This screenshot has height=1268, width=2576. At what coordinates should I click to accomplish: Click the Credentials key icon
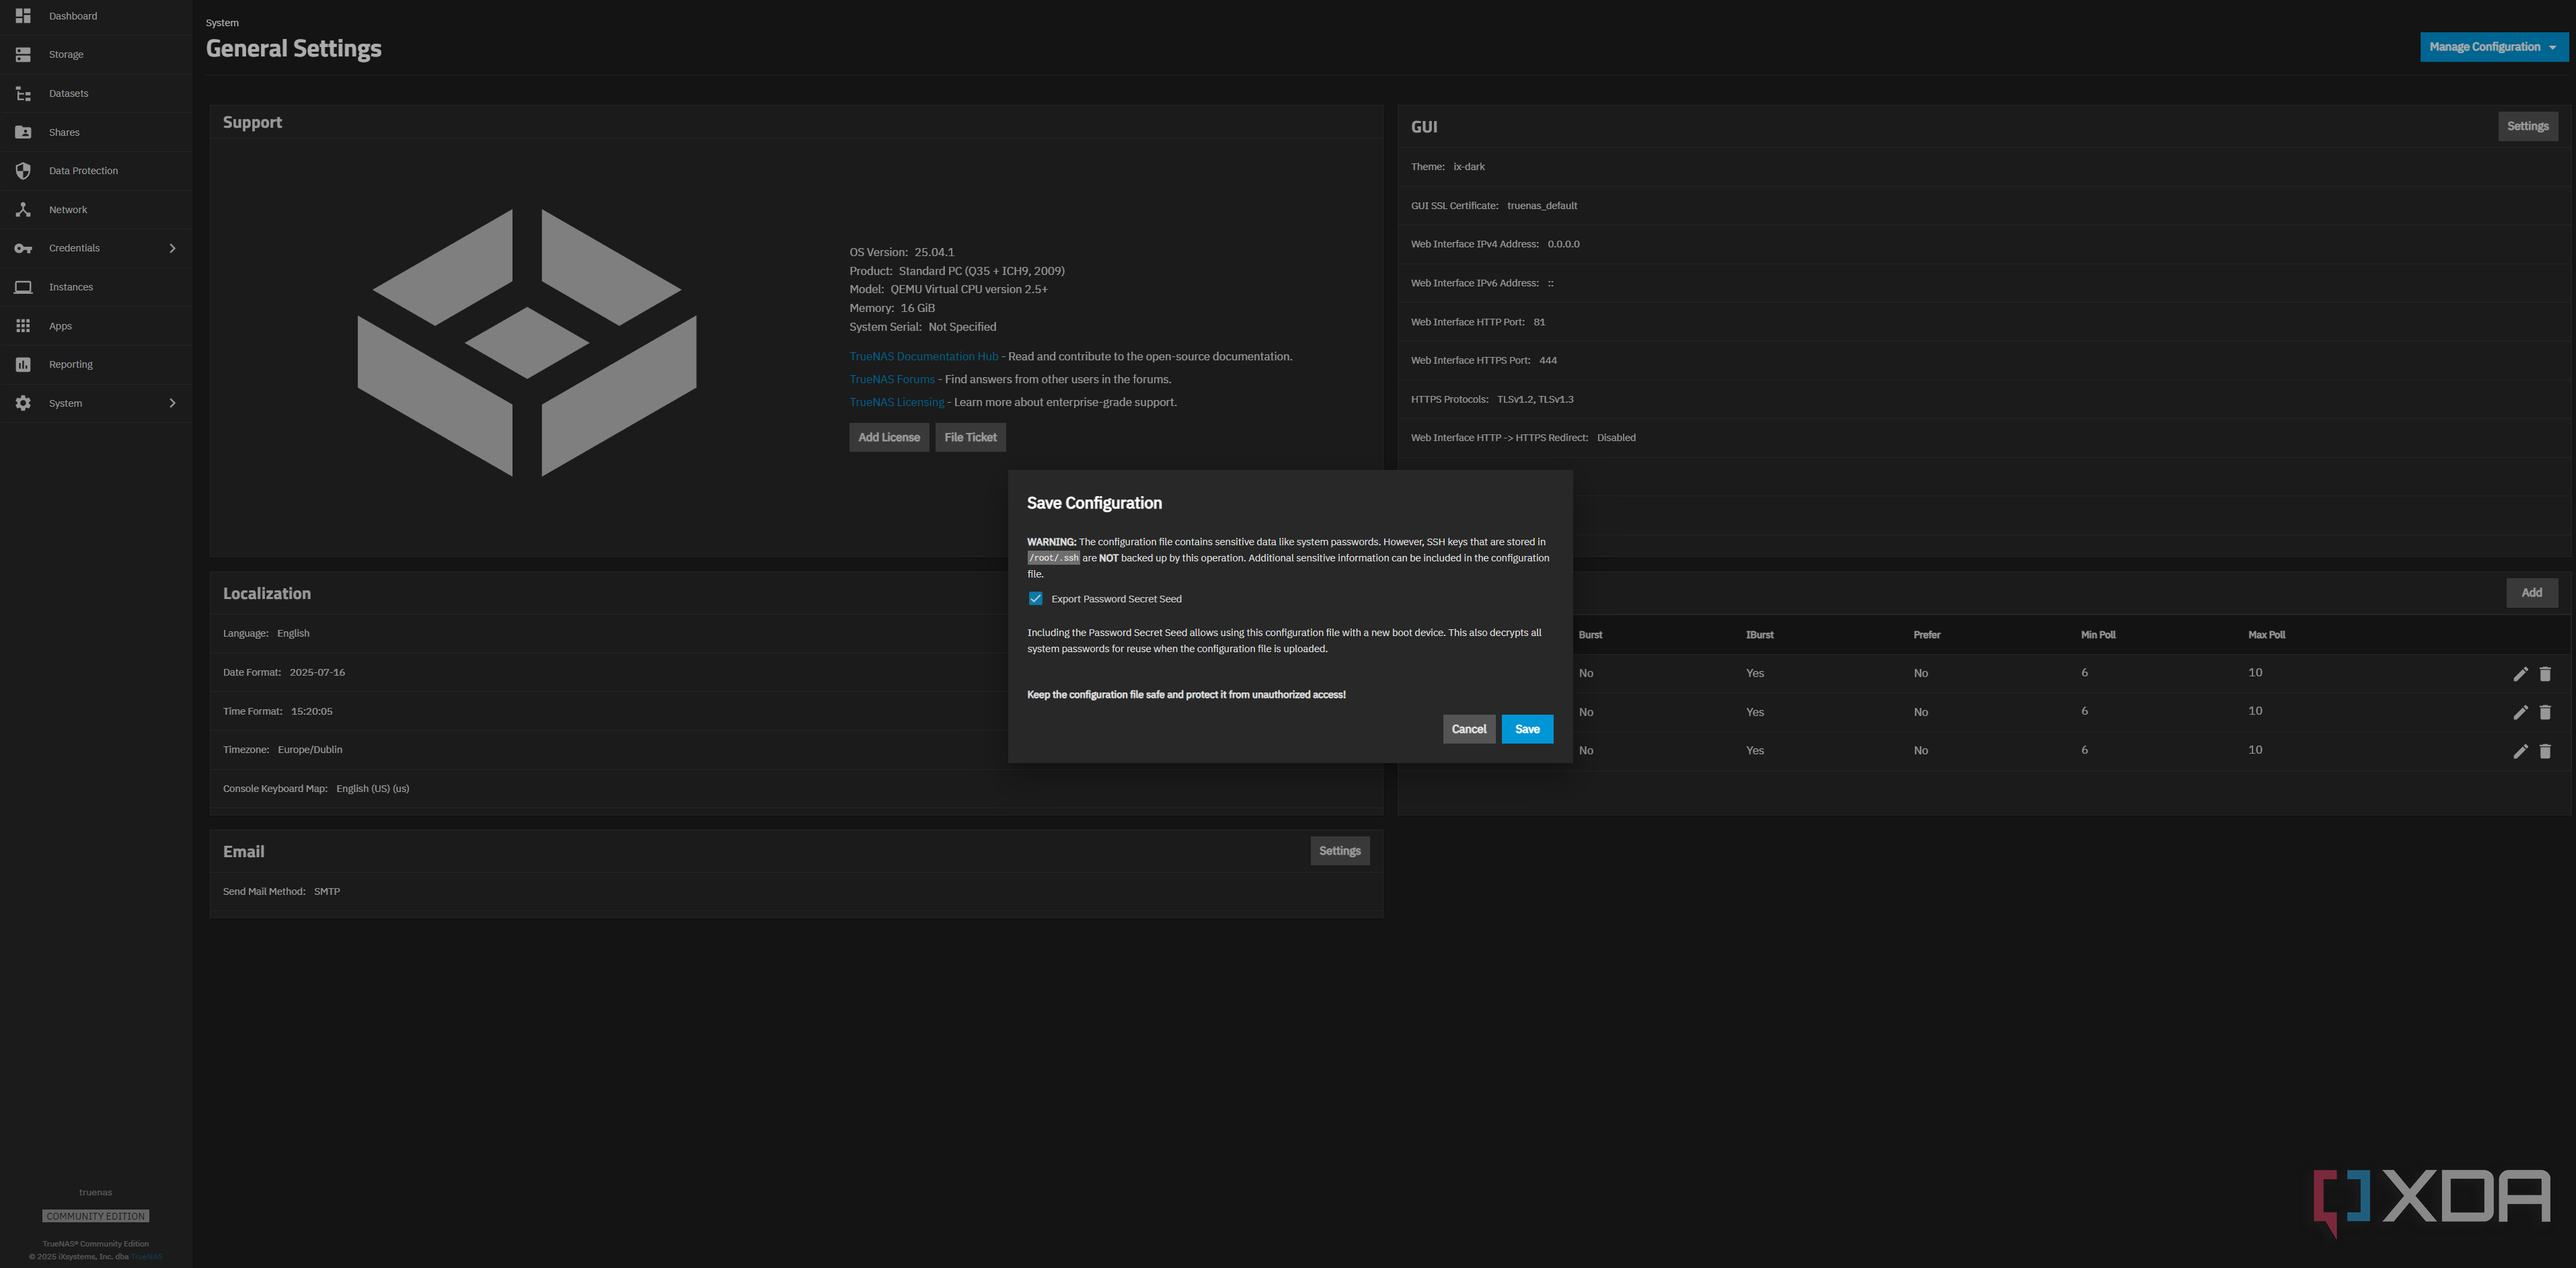[23, 248]
